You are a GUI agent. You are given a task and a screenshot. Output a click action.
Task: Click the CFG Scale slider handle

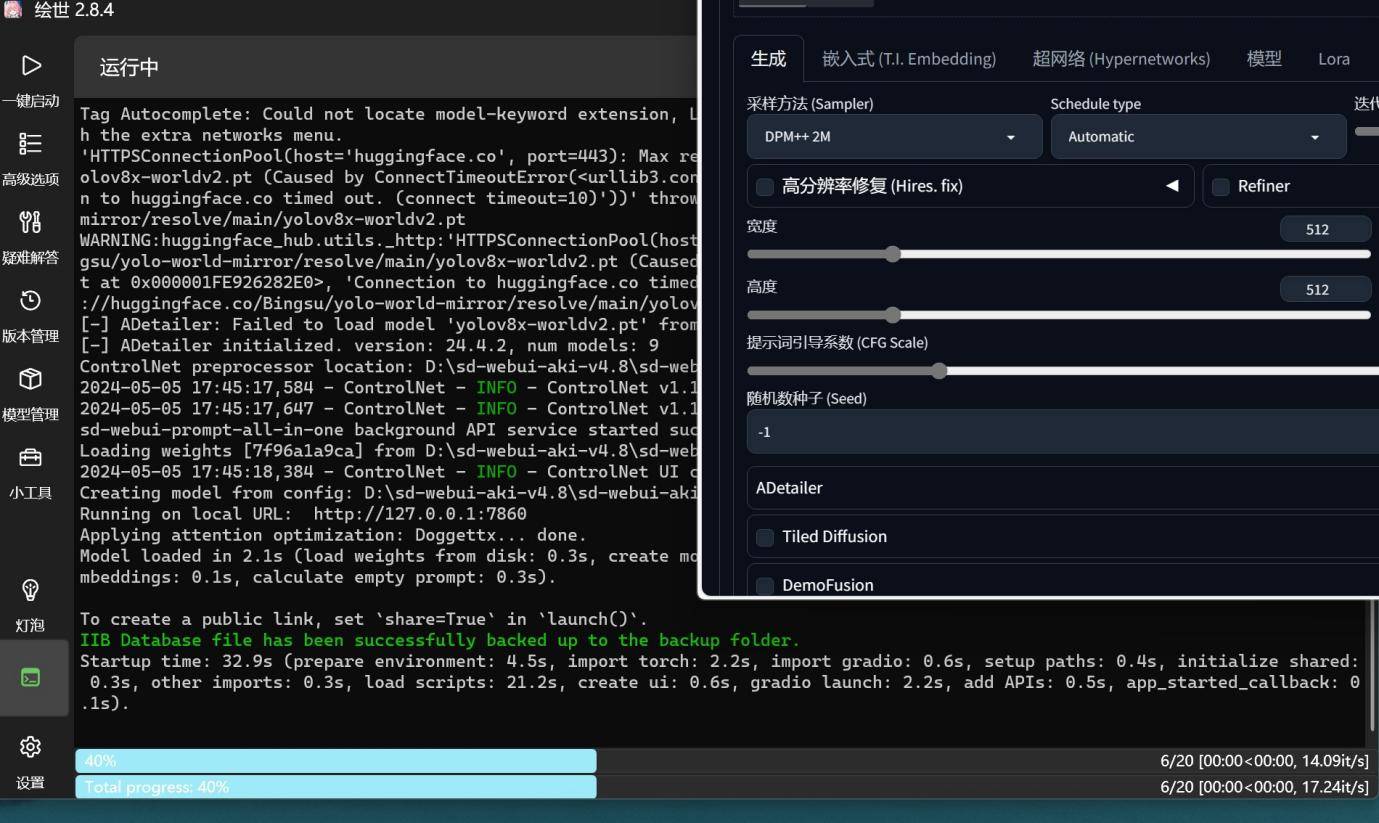tap(939, 371)
